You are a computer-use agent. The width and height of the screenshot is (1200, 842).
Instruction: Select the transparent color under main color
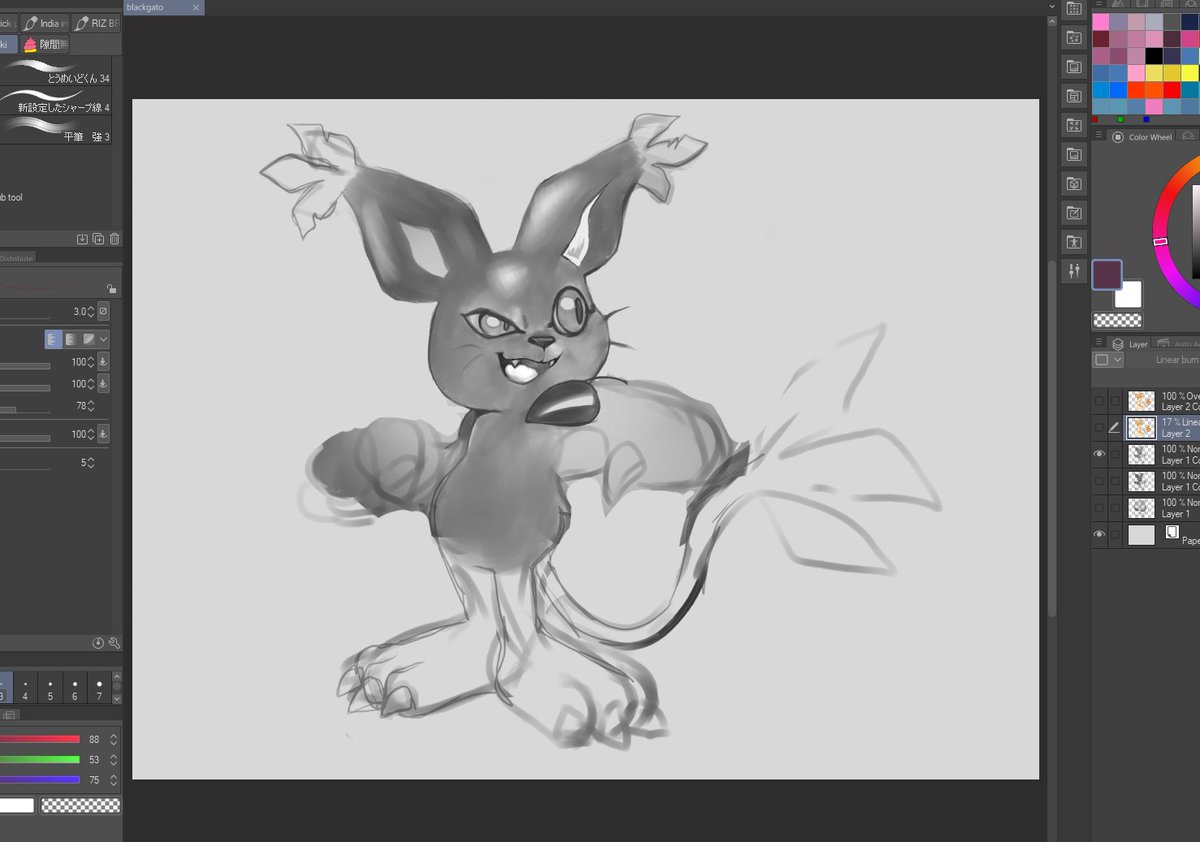click(x=1117, y=320)
